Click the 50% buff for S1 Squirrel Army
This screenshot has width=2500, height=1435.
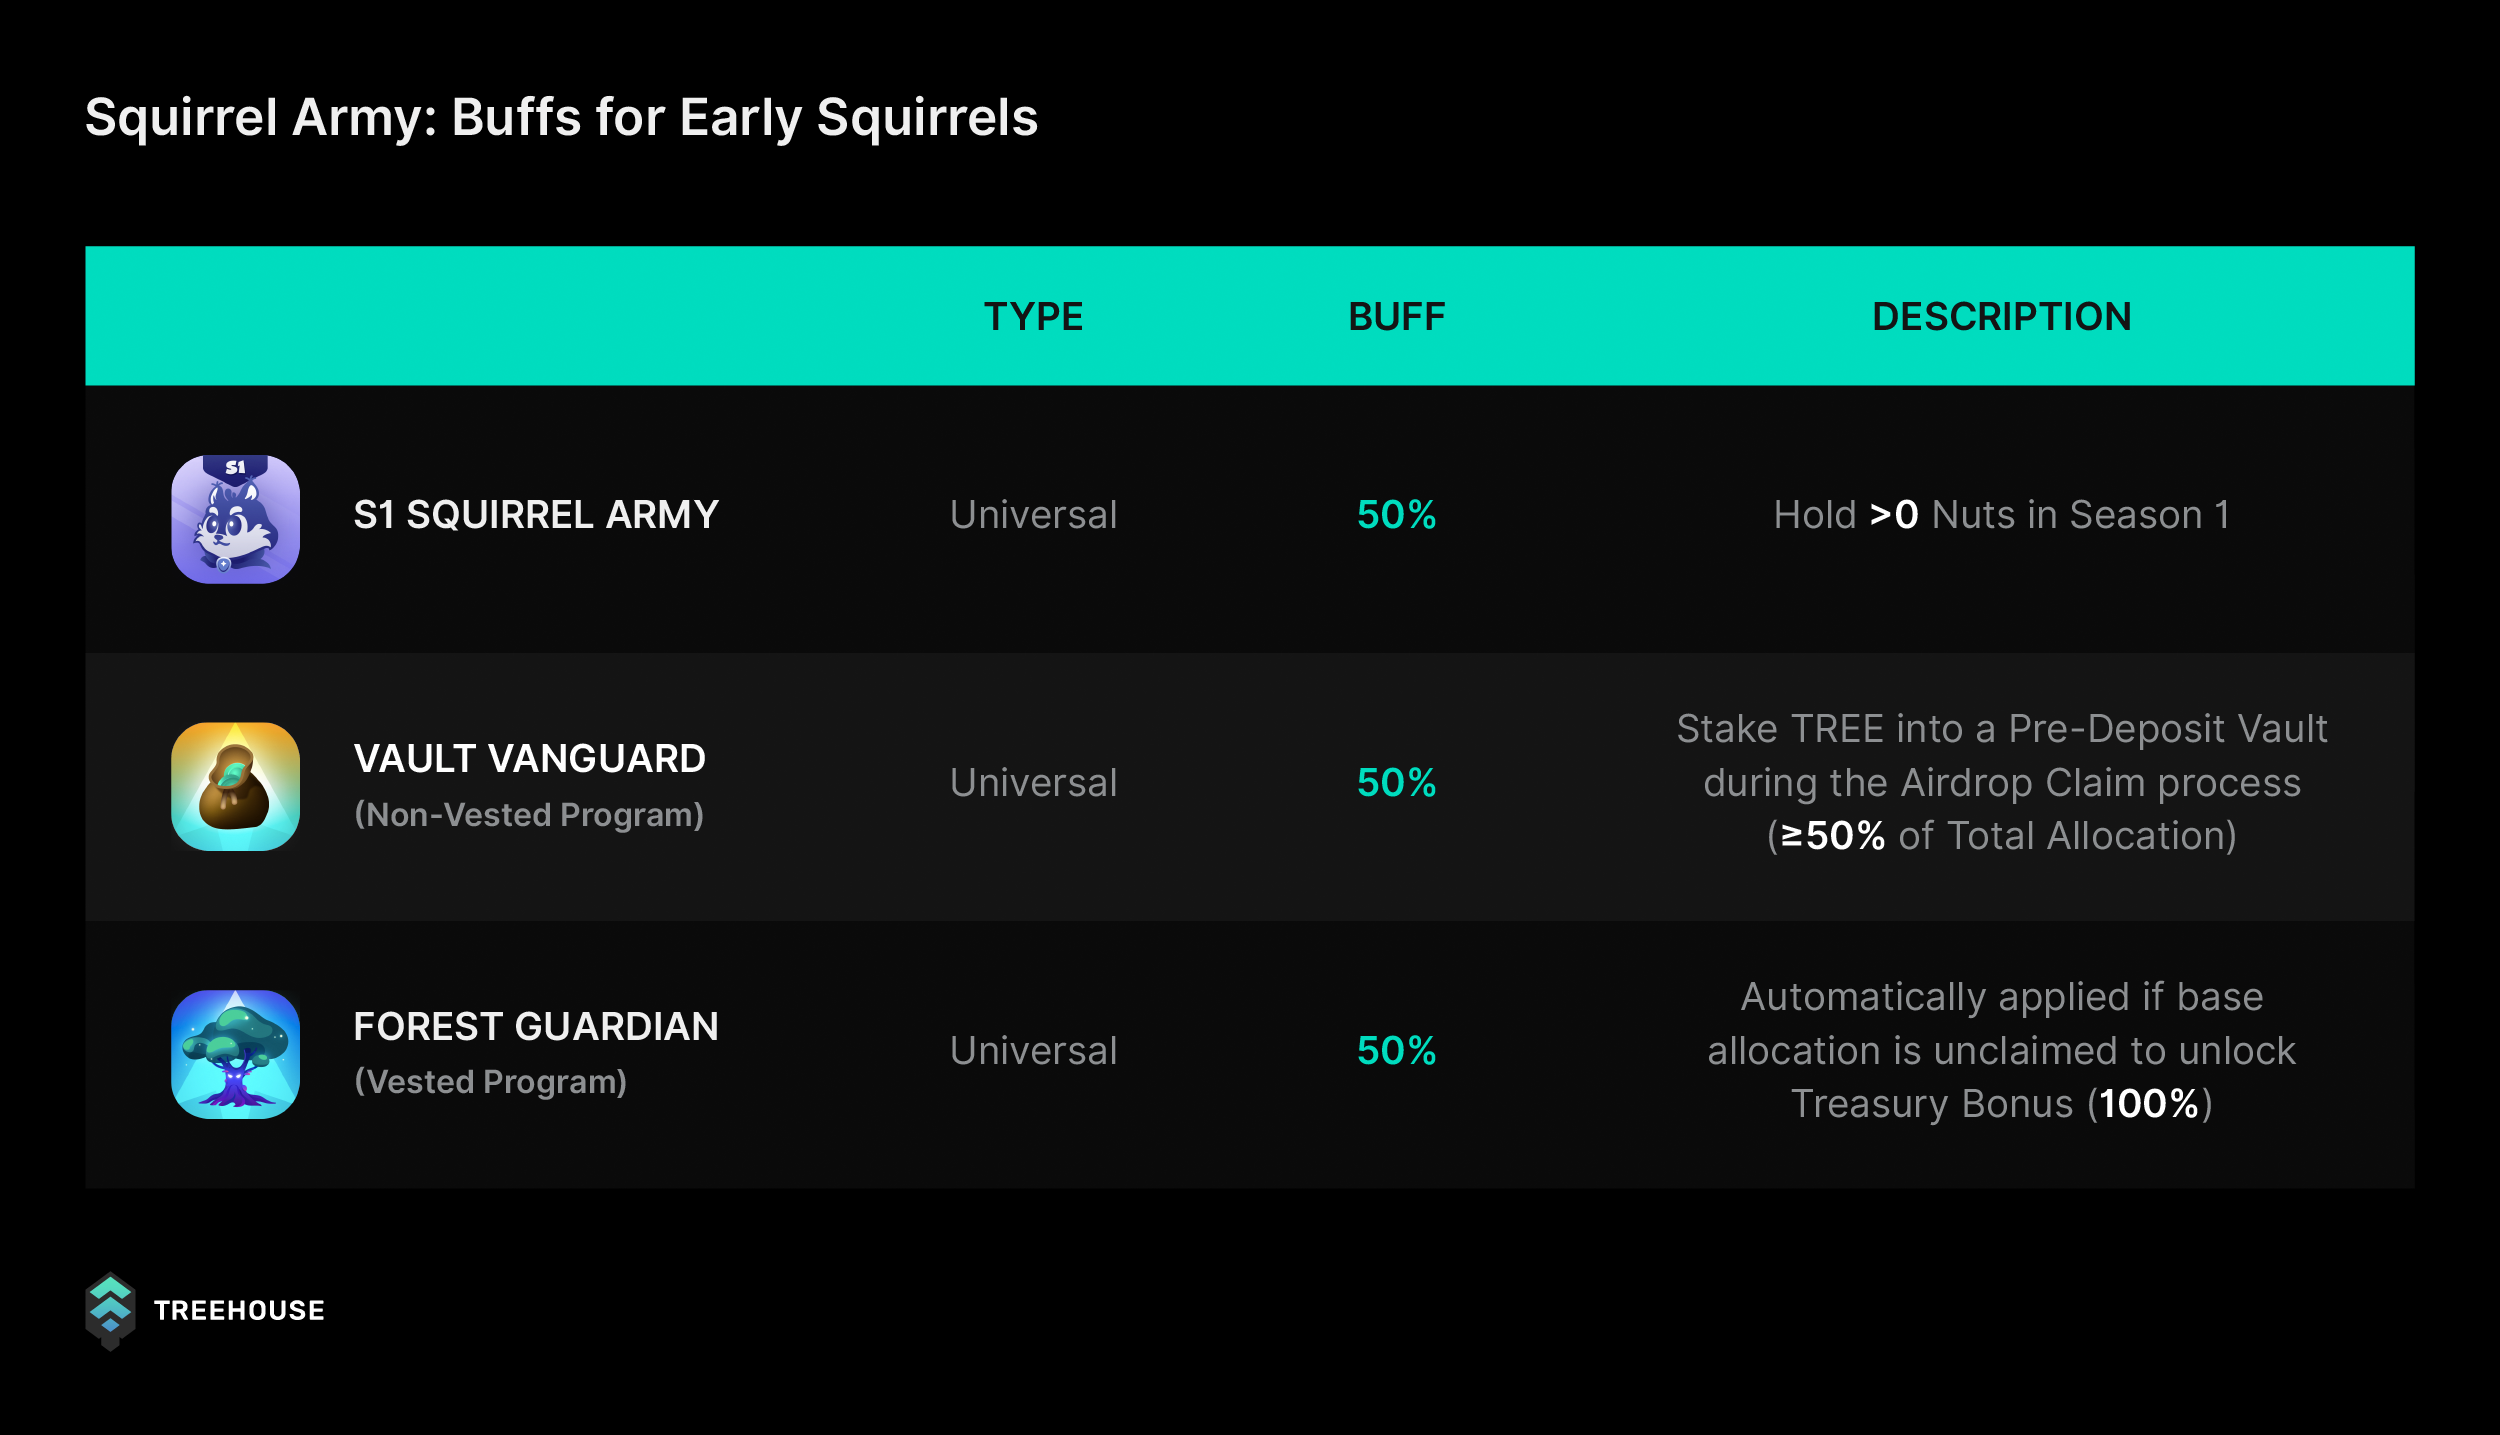pyautogui.click(x=1396, y=515)
